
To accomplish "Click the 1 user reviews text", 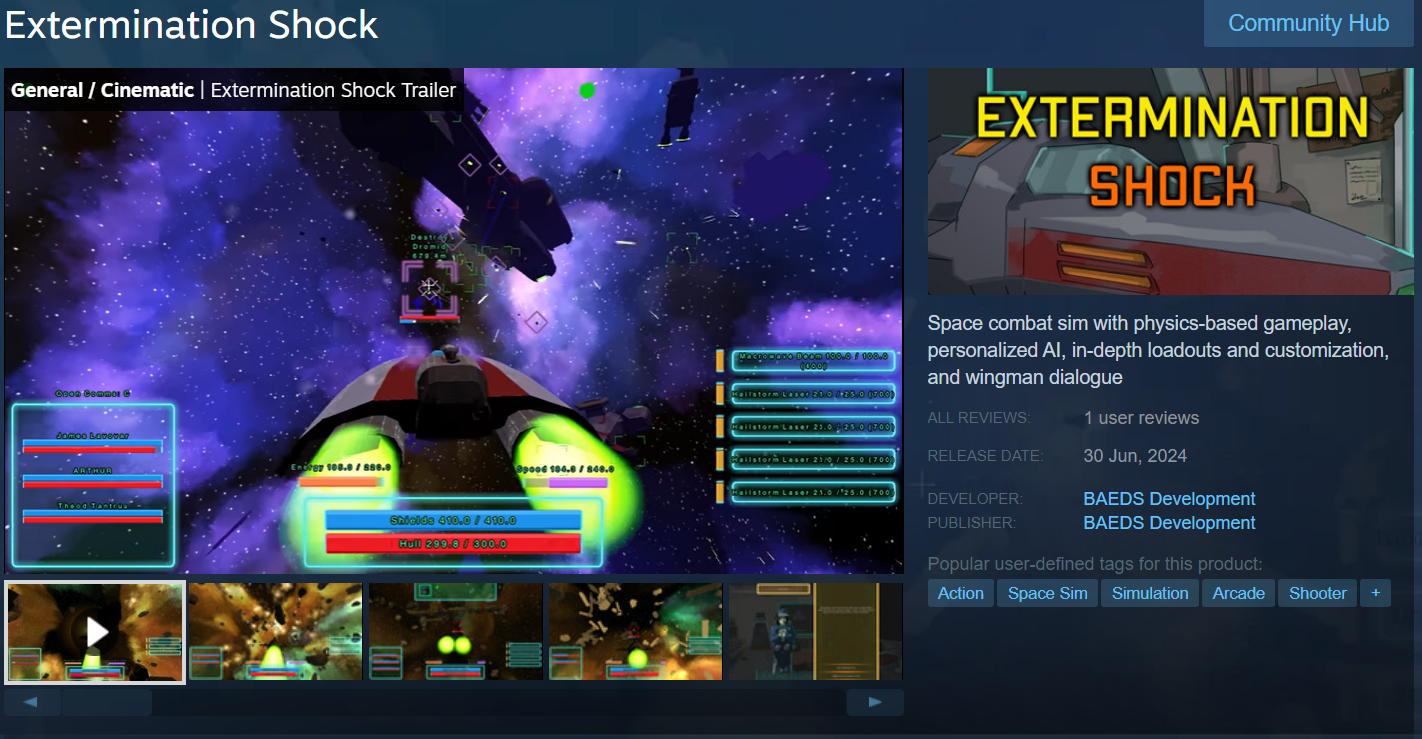I will pyautogui.click(x=1141, y=418).
